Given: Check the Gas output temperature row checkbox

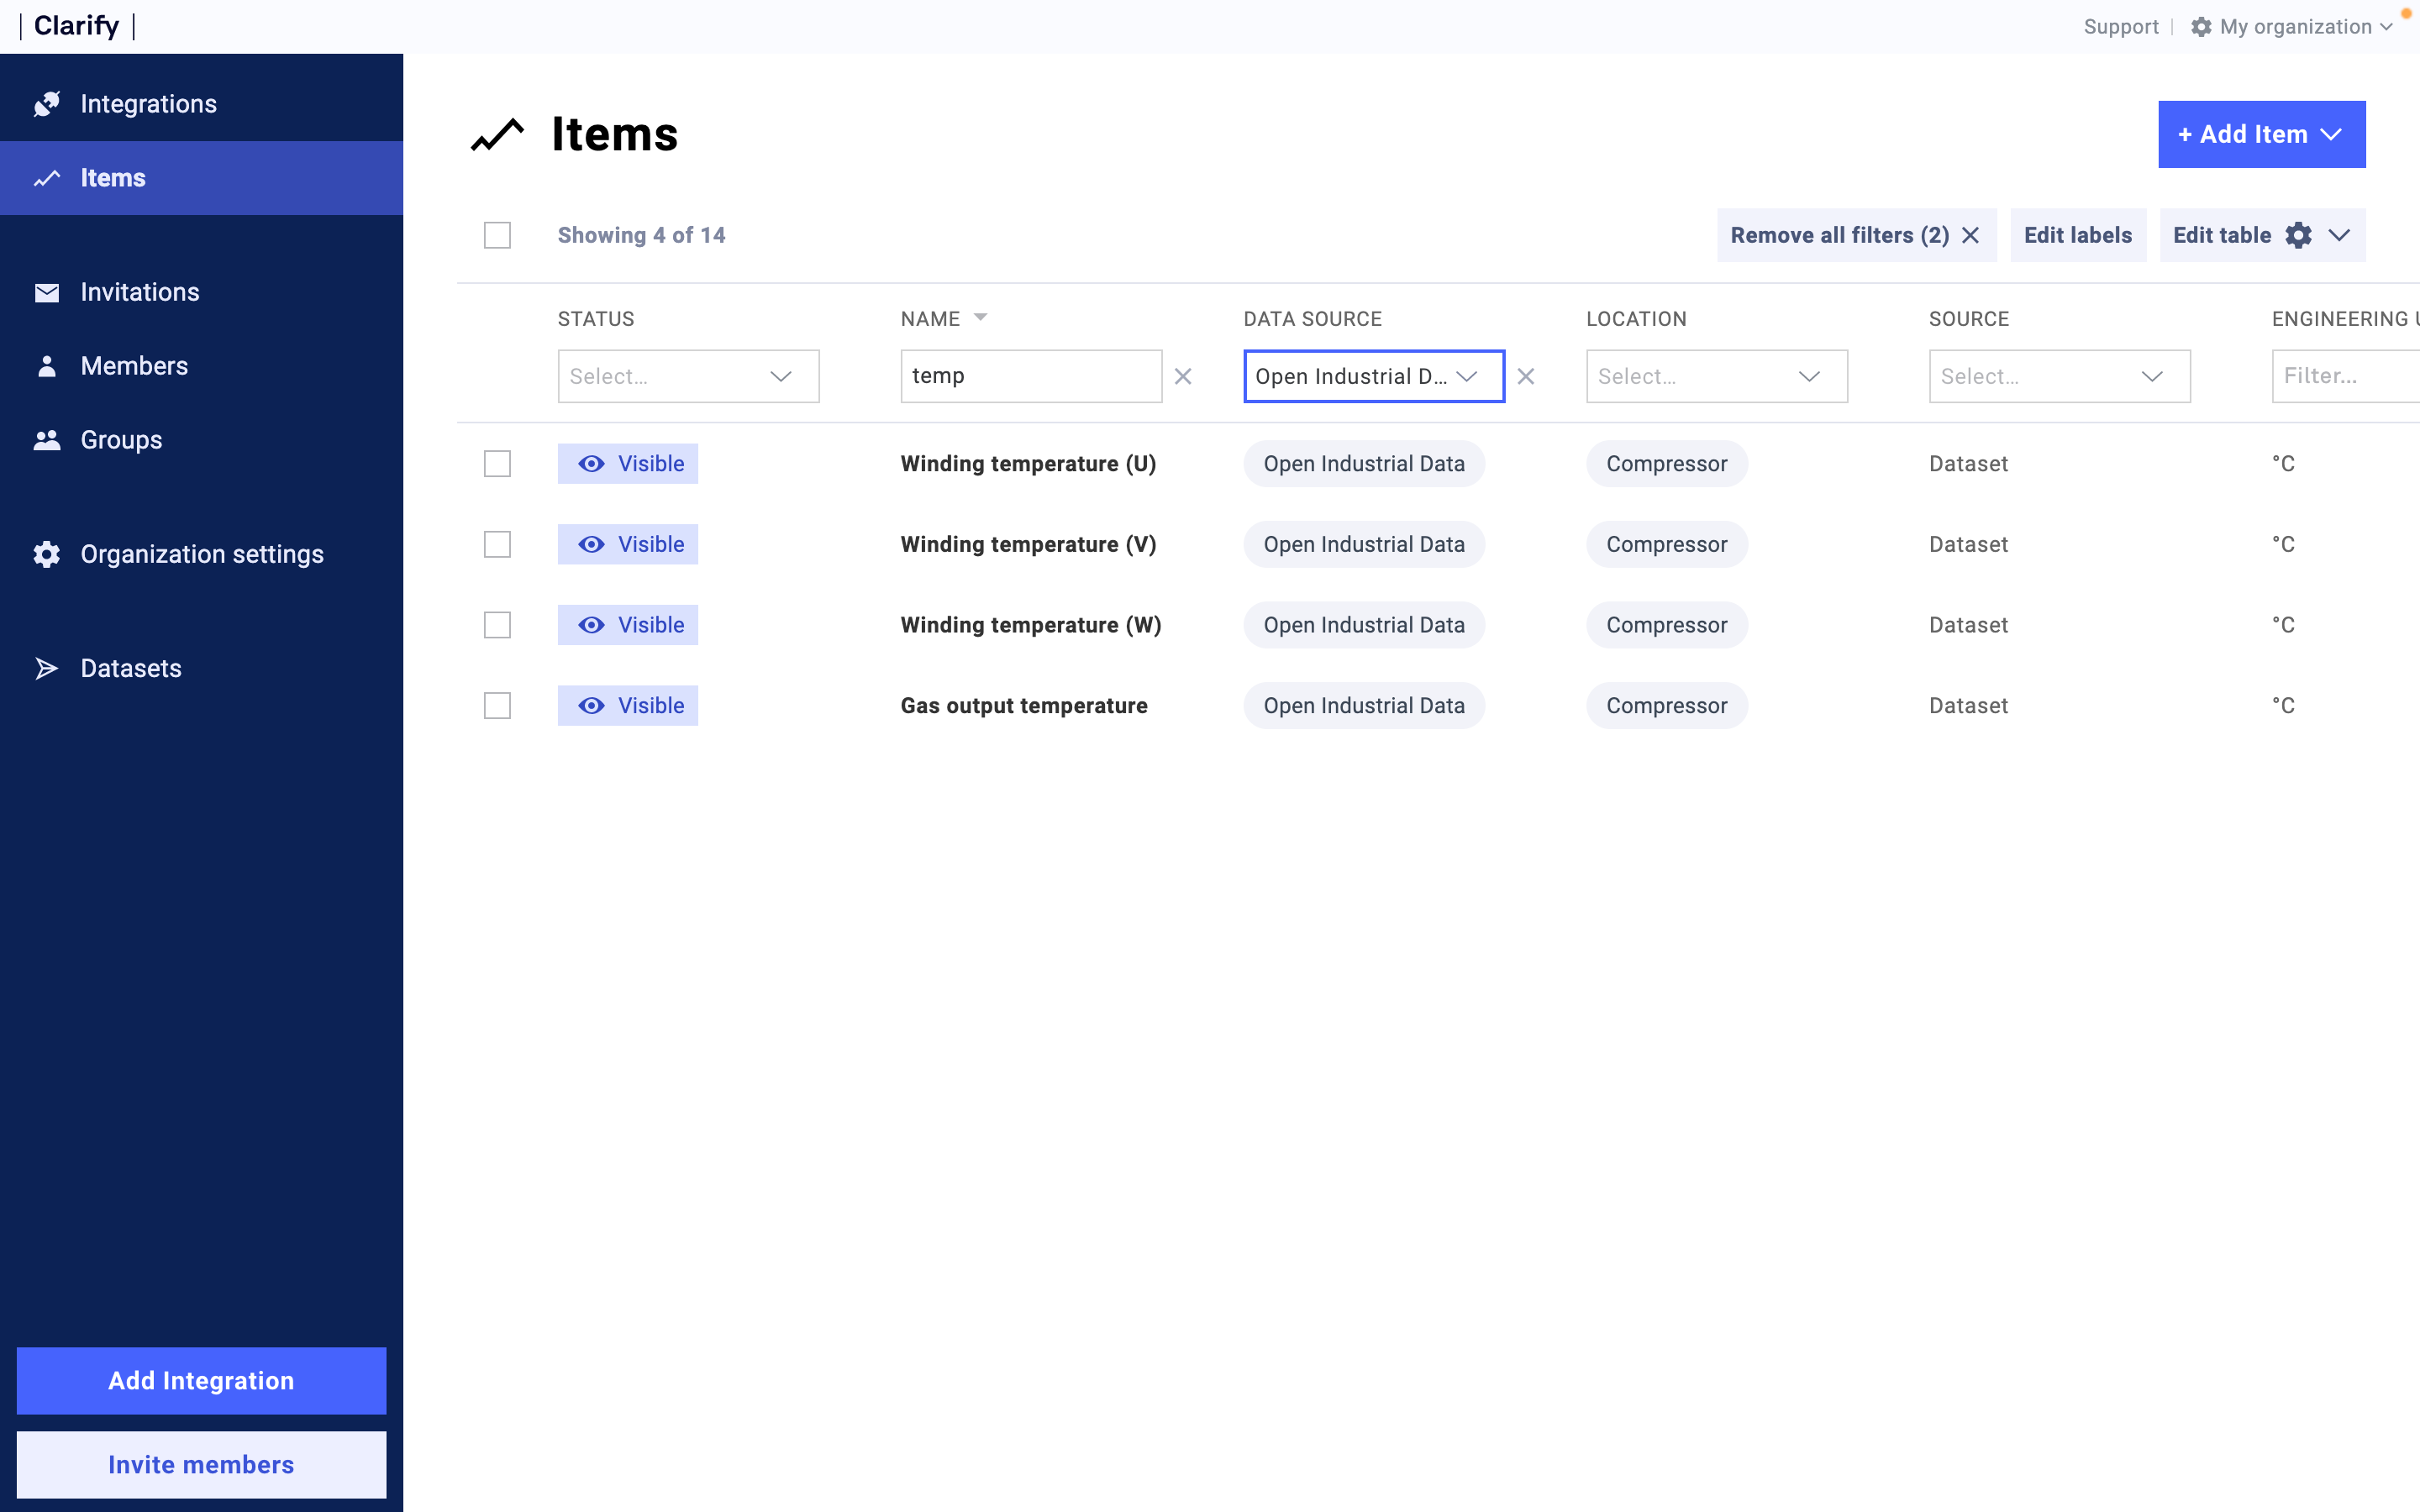Looking at the screenshot, I should click(x=497, y=706).
